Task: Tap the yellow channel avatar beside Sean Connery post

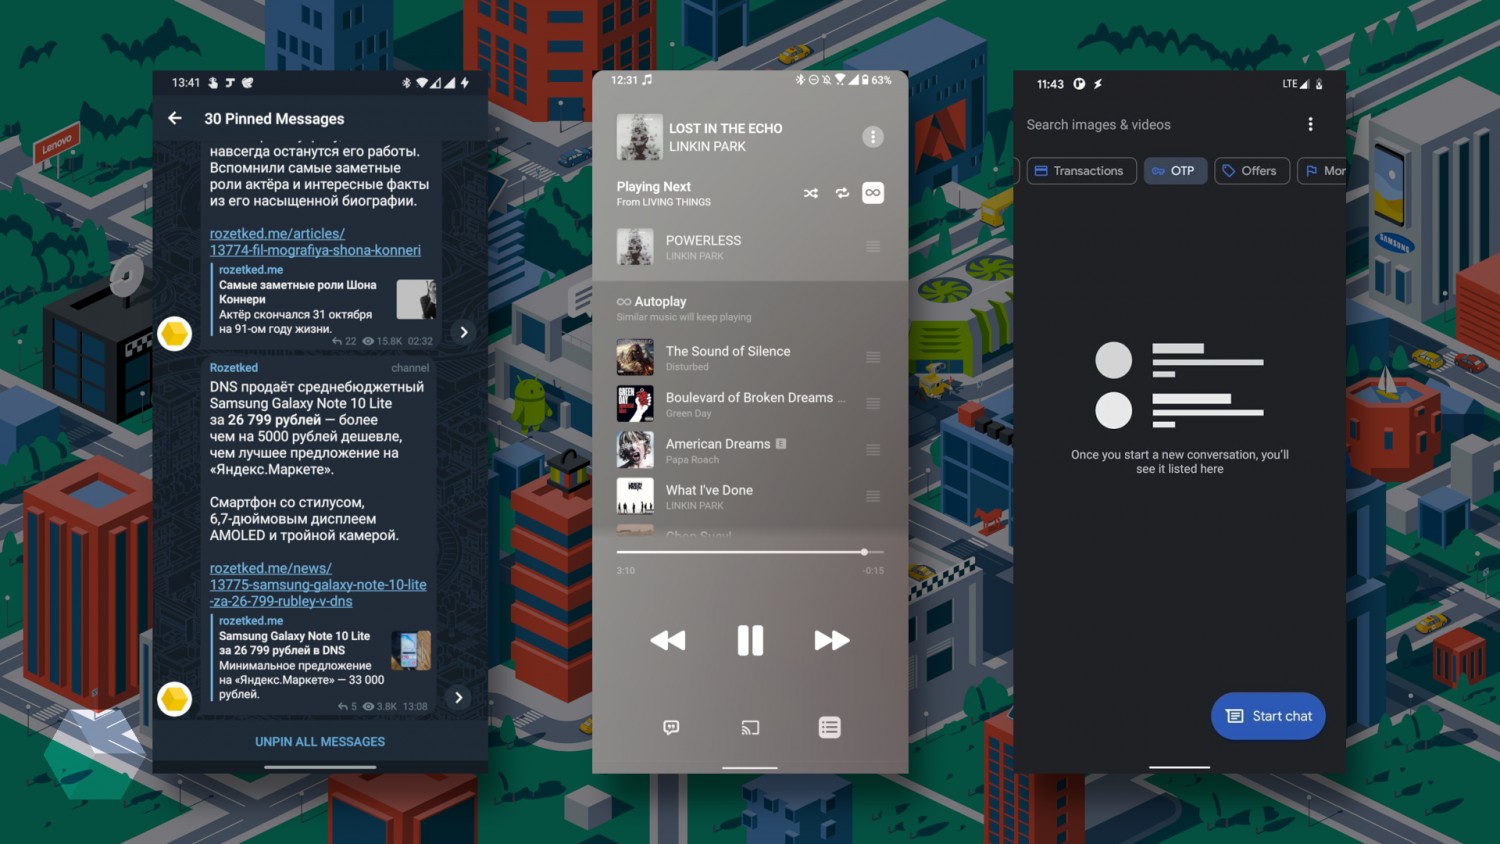Action: coord(175,333)
